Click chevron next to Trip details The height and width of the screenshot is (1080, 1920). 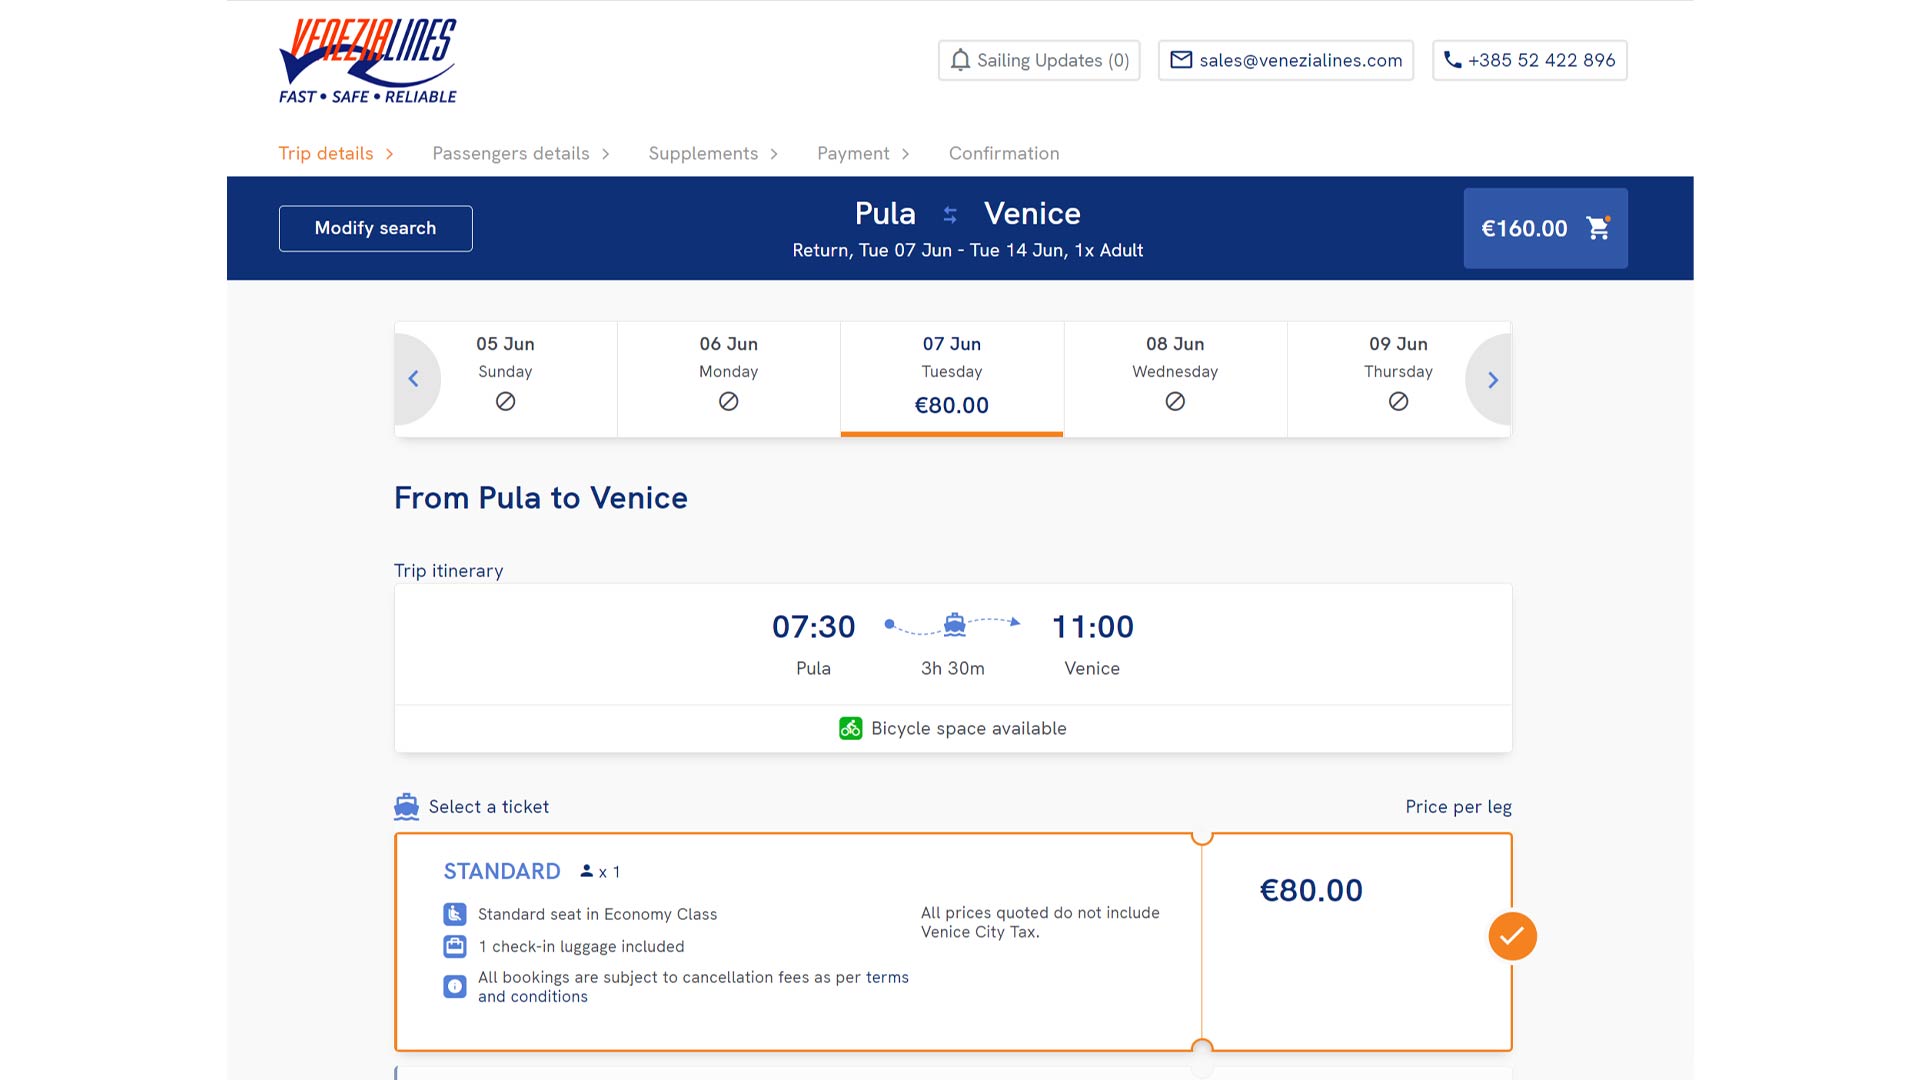(390, 154)
